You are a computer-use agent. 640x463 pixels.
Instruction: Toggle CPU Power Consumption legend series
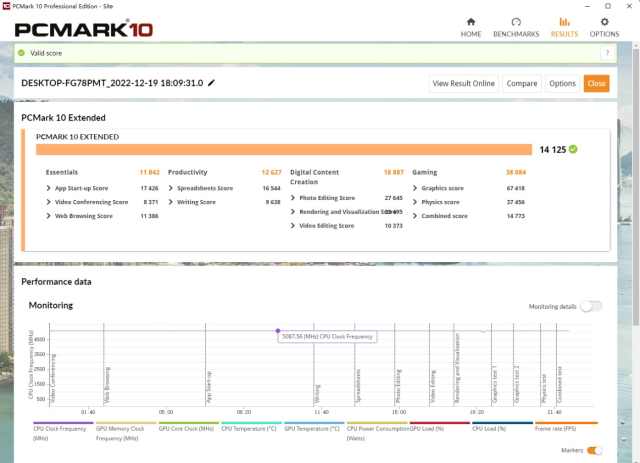[377, 432]
